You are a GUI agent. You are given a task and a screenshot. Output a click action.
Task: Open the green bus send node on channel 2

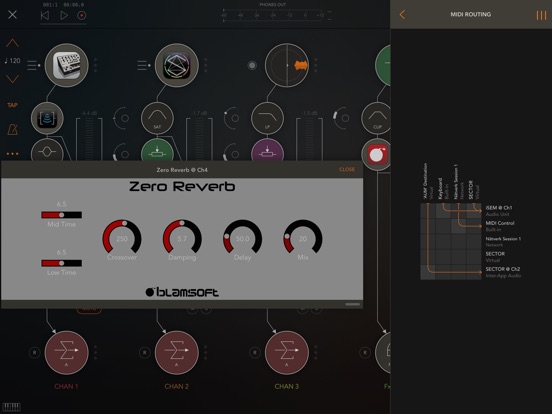pos(157,150)
